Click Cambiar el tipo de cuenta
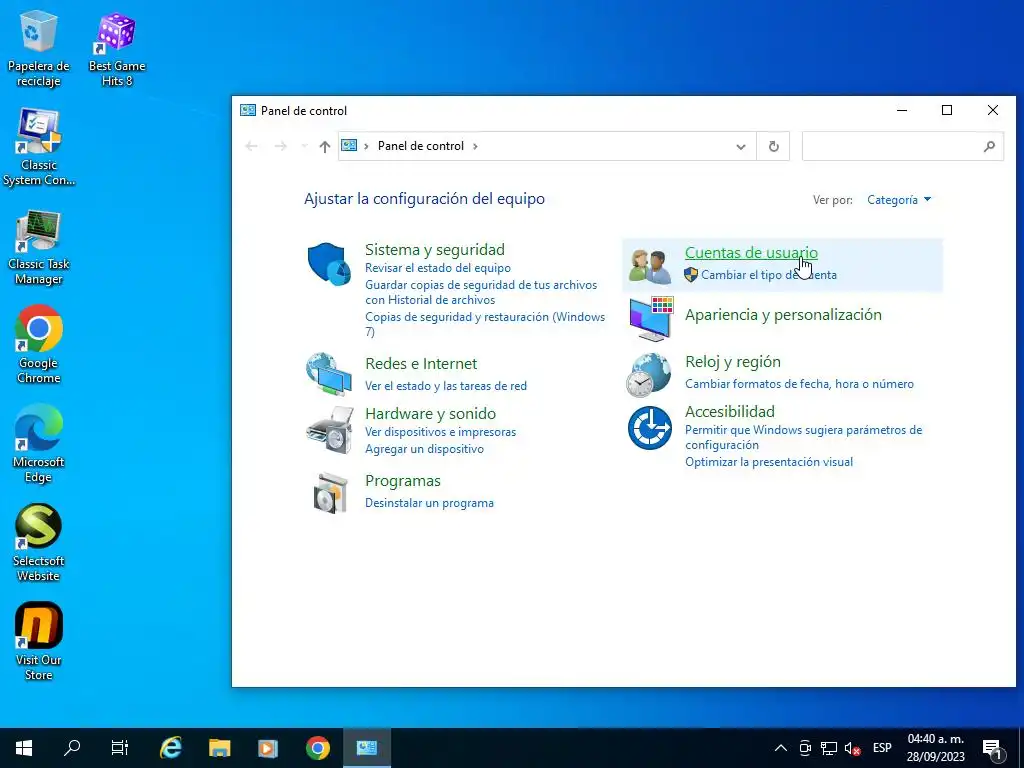 click(769, 275)
